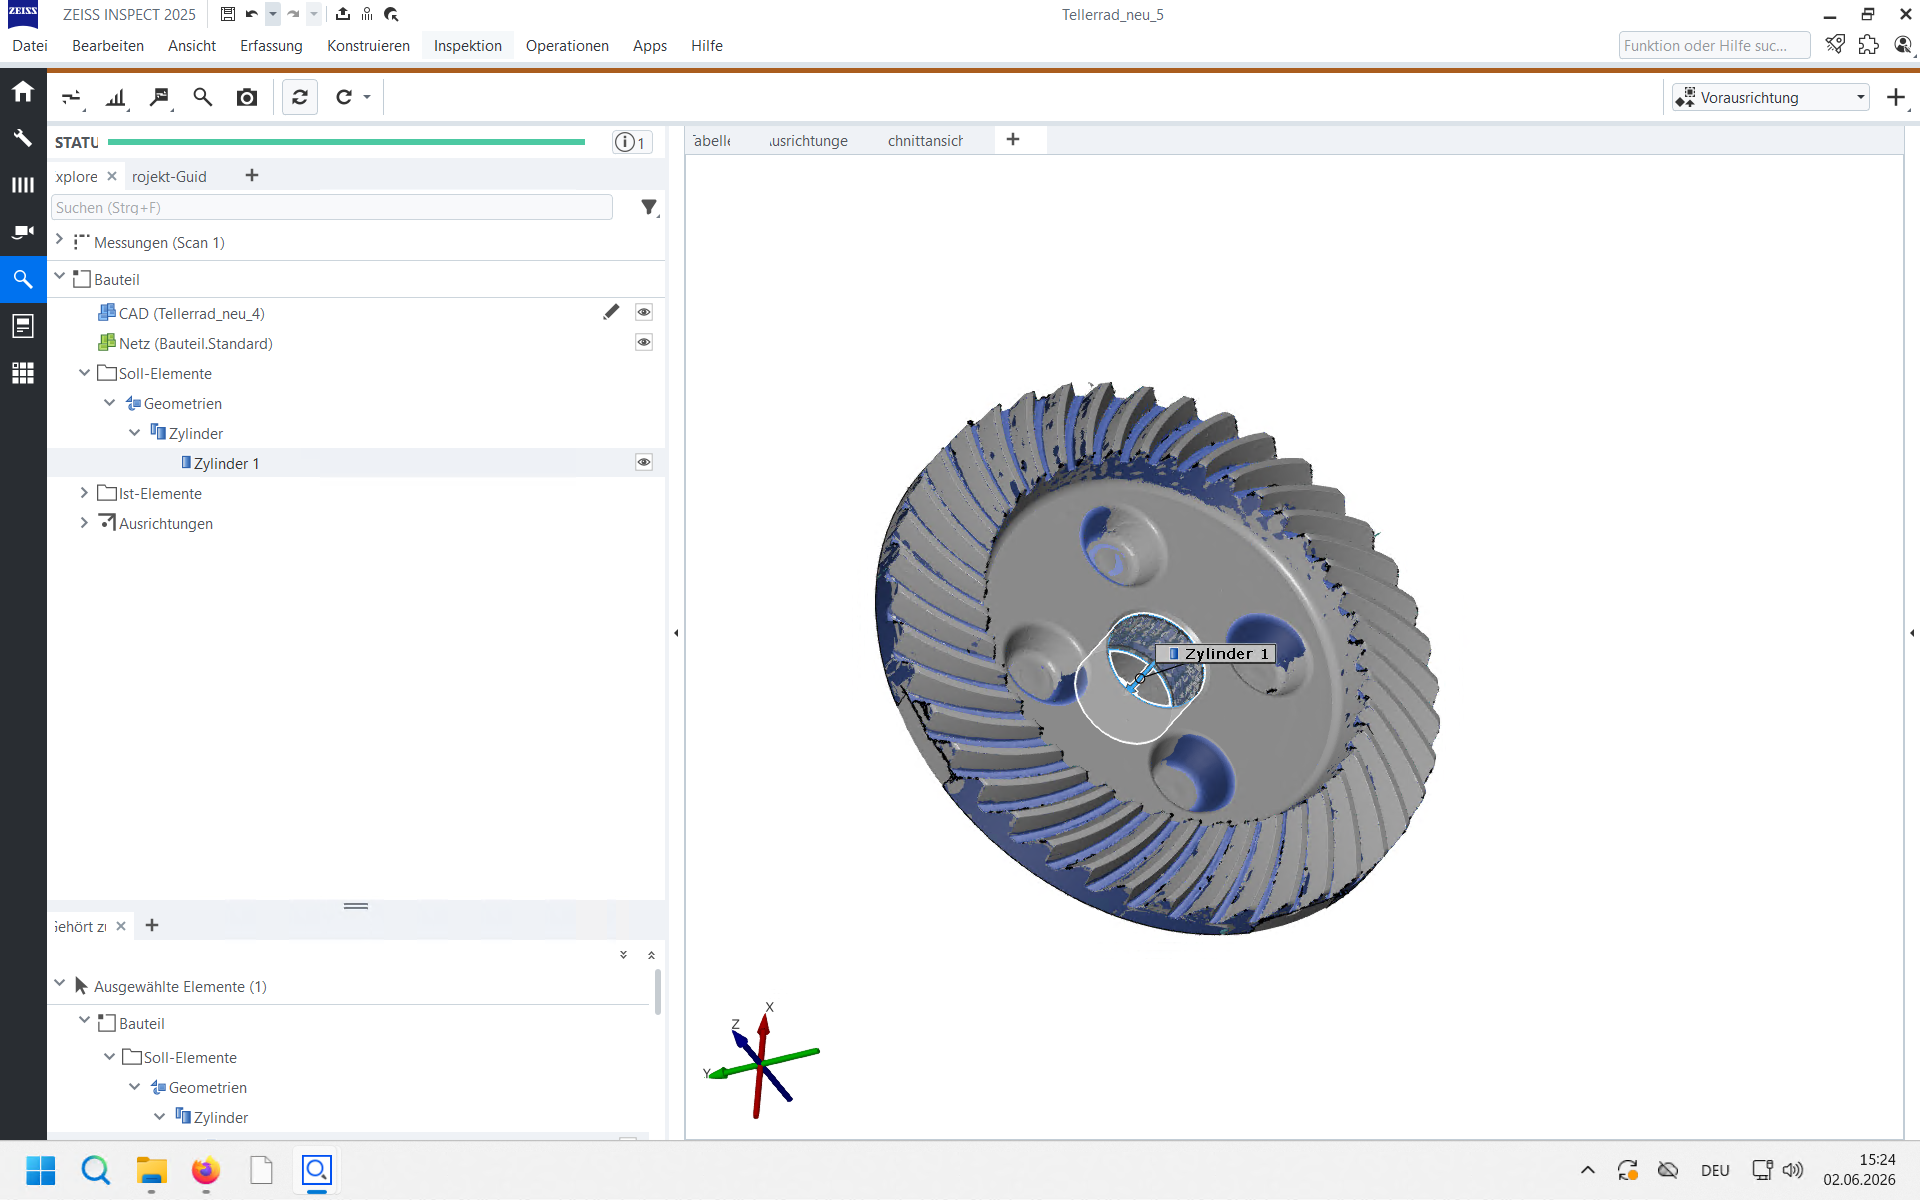
Task: Click the deviation chart toolbar icon
Action: (116, 97)
